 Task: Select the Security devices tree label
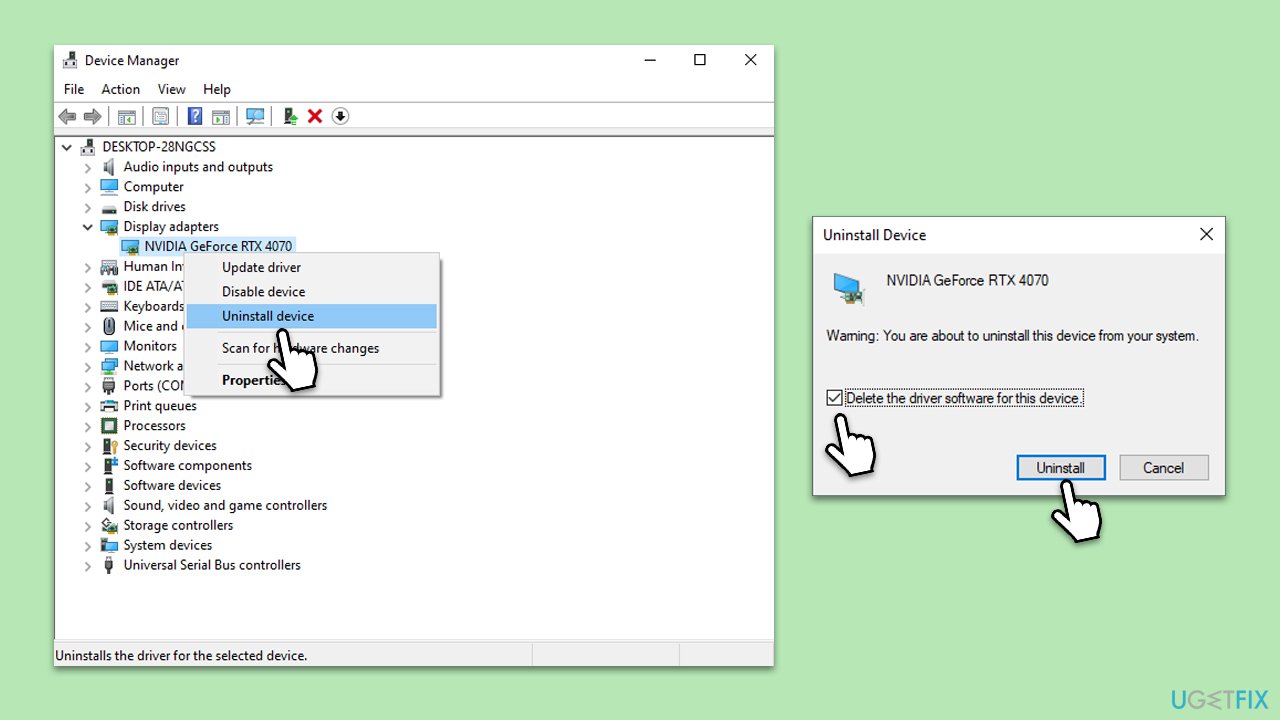pos(170,446)
